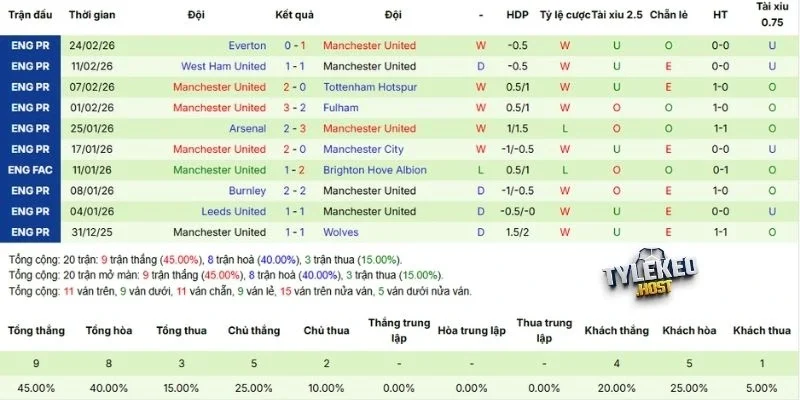Open the Wolves team link
The height and width of the screenshot is (400, 800).
pos(340,232)
